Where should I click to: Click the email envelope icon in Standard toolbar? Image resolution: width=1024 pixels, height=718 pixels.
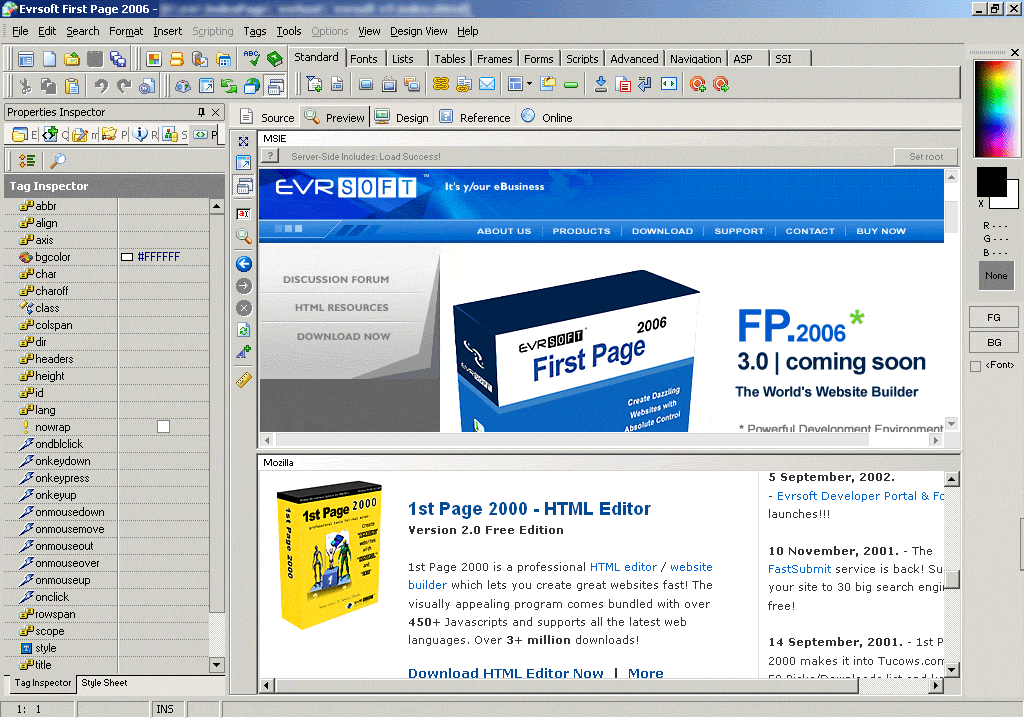click(487, 85)
